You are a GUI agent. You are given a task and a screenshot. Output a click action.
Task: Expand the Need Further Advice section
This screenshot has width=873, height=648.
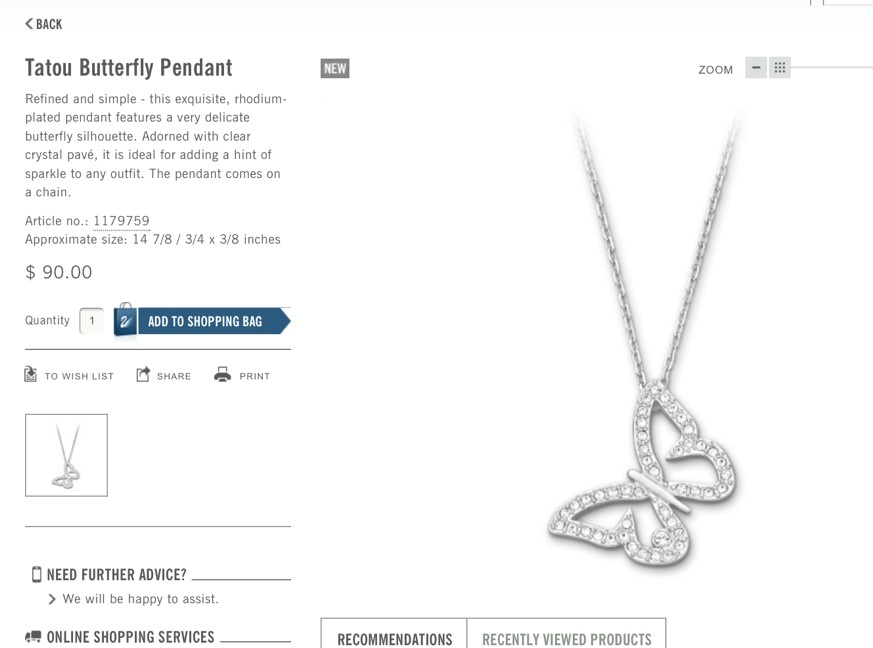click(116, 575)
